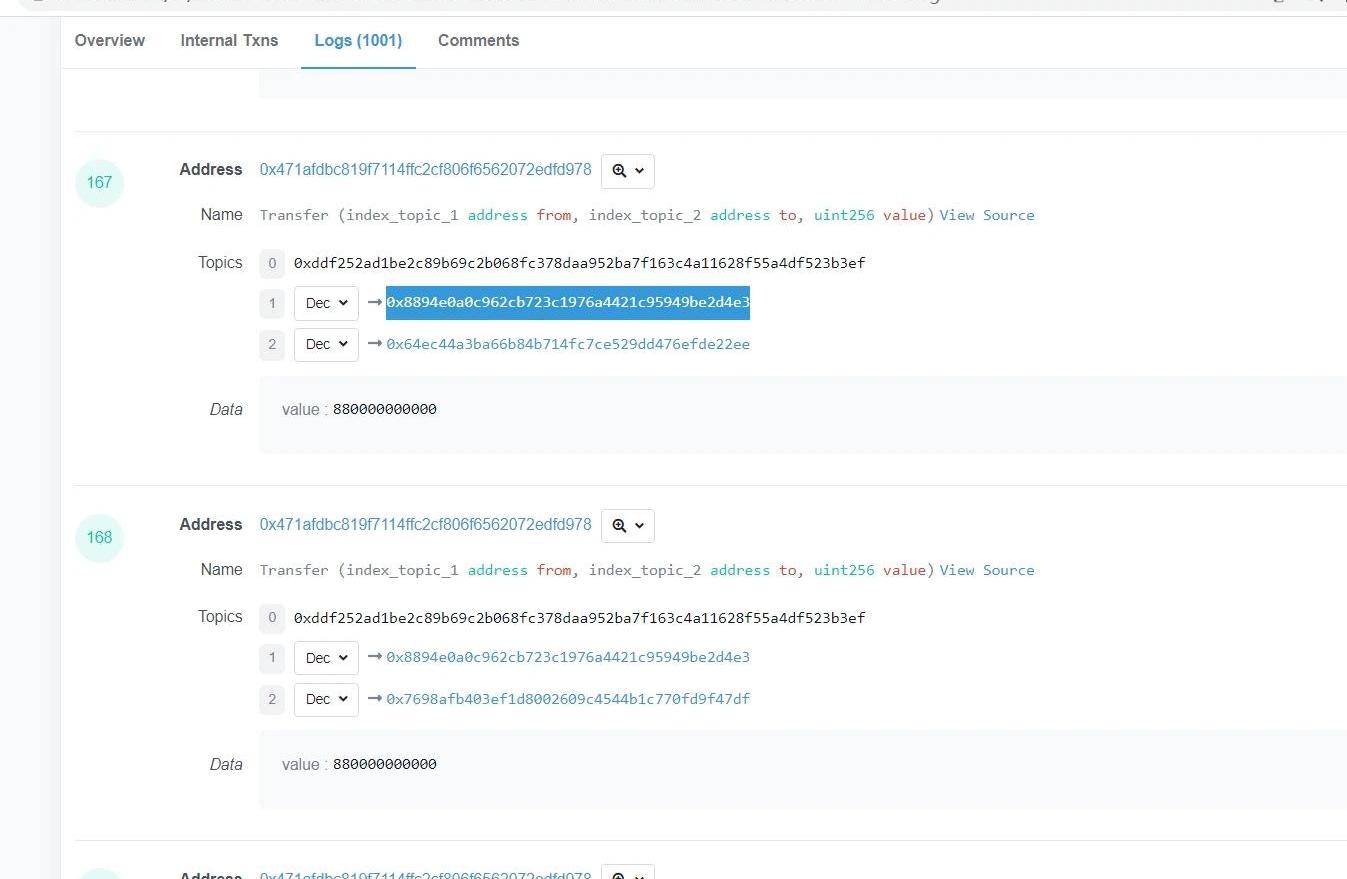Image resolution: width=1347 pixels, height=879 pixels.
Task: Change Dec format for log 168 topic 1
Action: 326,658
